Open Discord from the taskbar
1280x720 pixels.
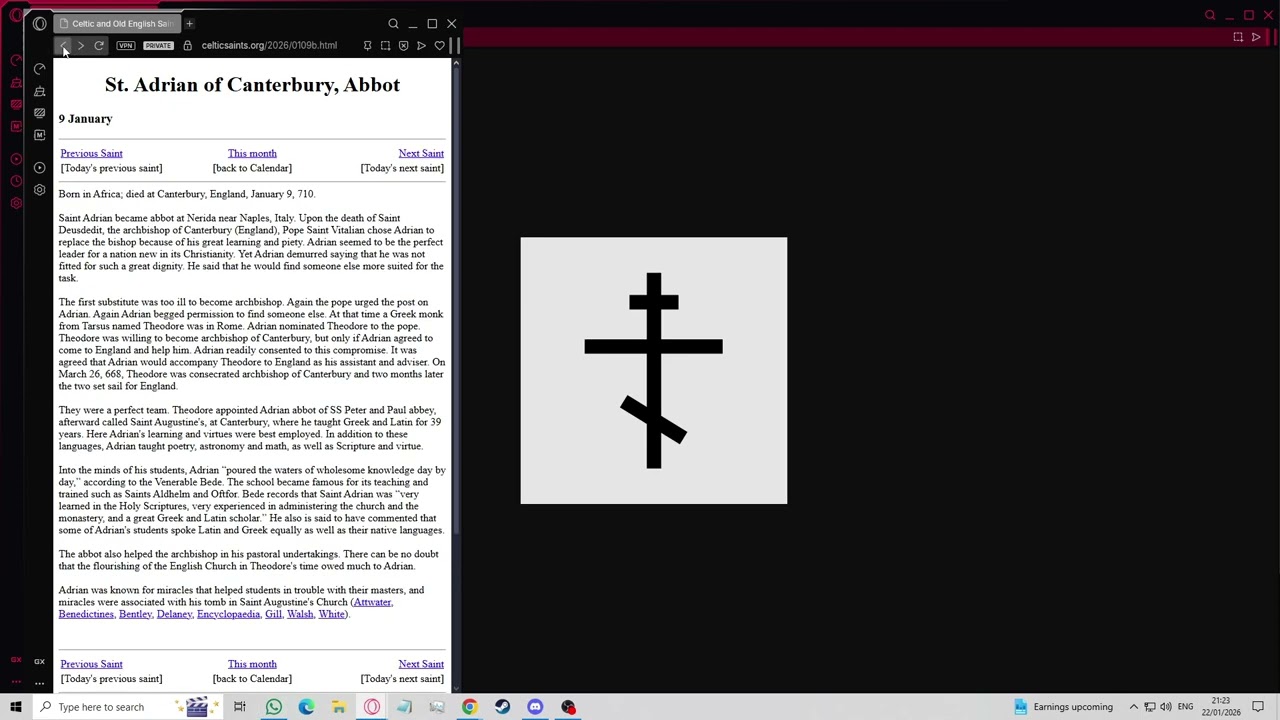(x=535, y=707)
